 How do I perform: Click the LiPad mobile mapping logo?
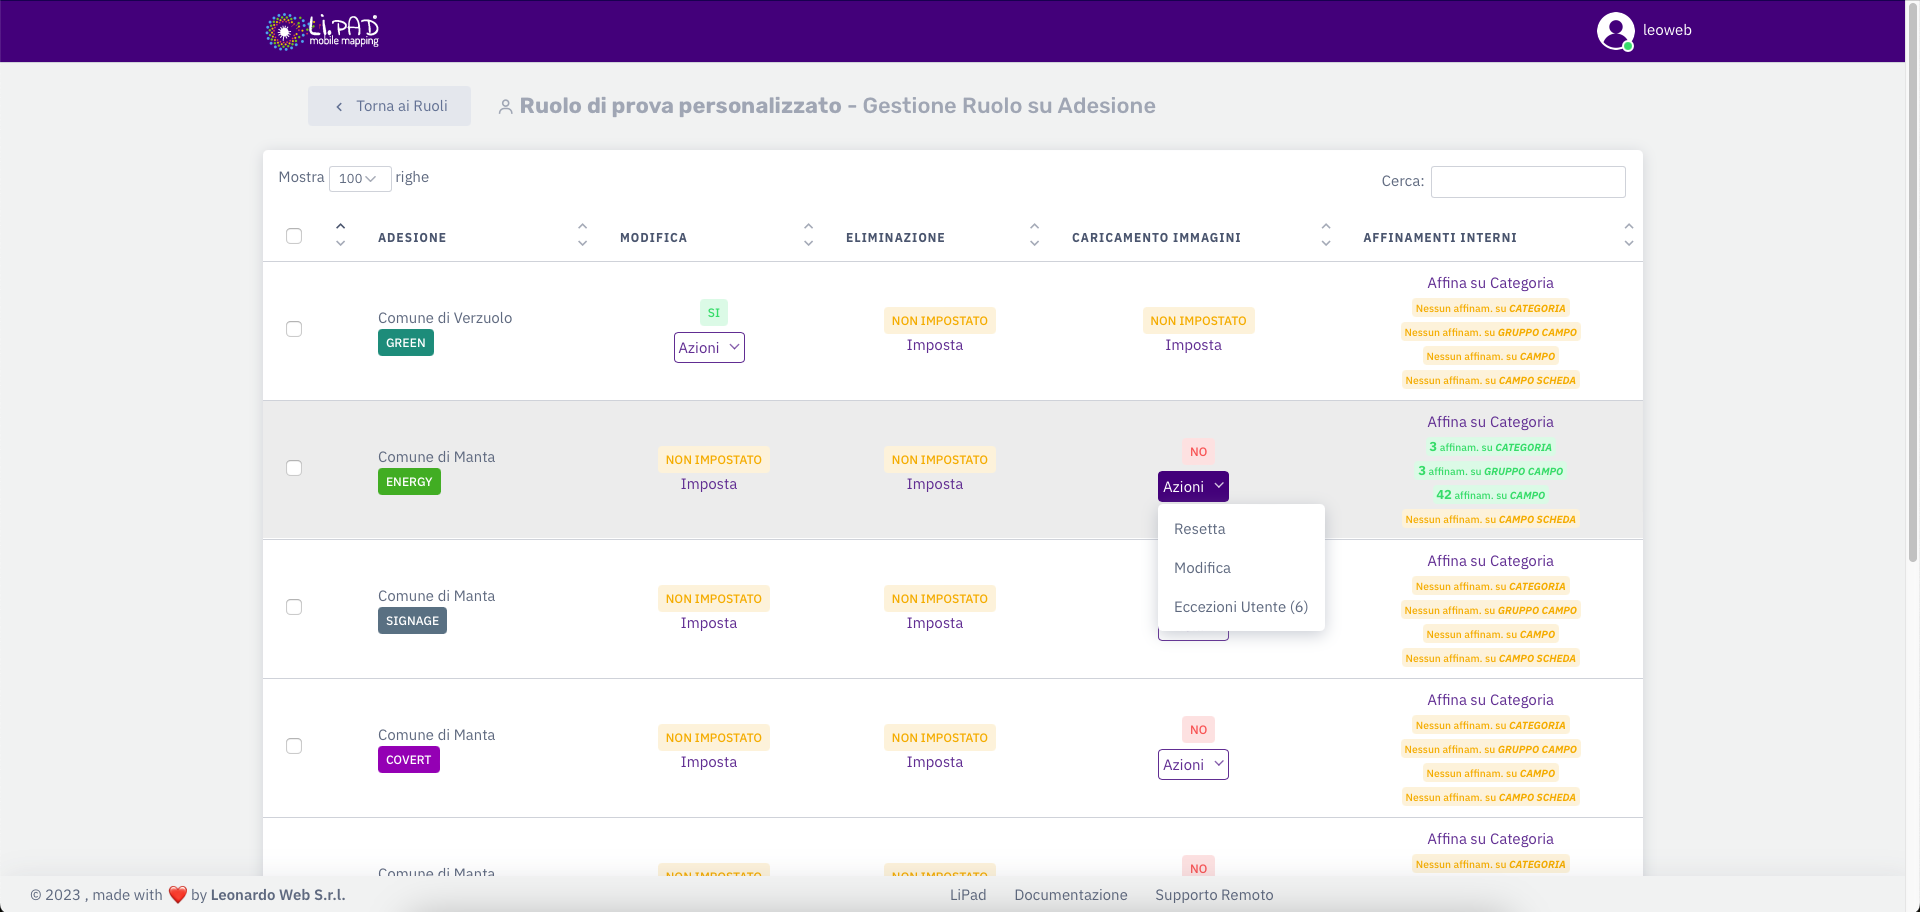322,31
